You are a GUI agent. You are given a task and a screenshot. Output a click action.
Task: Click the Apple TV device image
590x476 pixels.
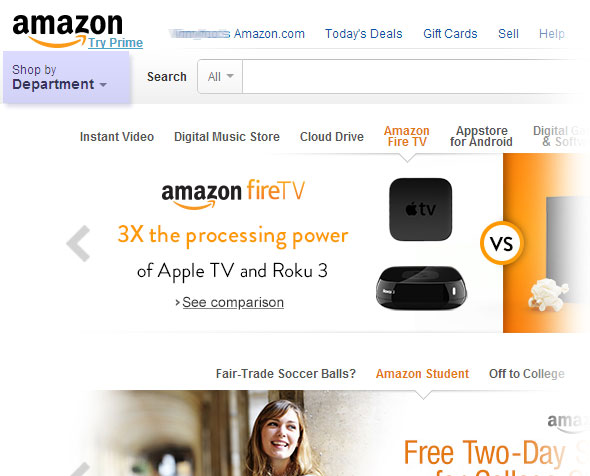(x=420, y=209)
